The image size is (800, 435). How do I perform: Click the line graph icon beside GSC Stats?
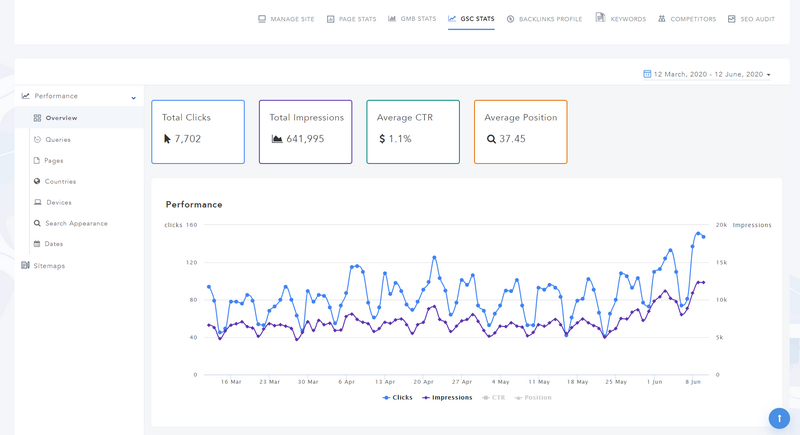tap(452, 18)
